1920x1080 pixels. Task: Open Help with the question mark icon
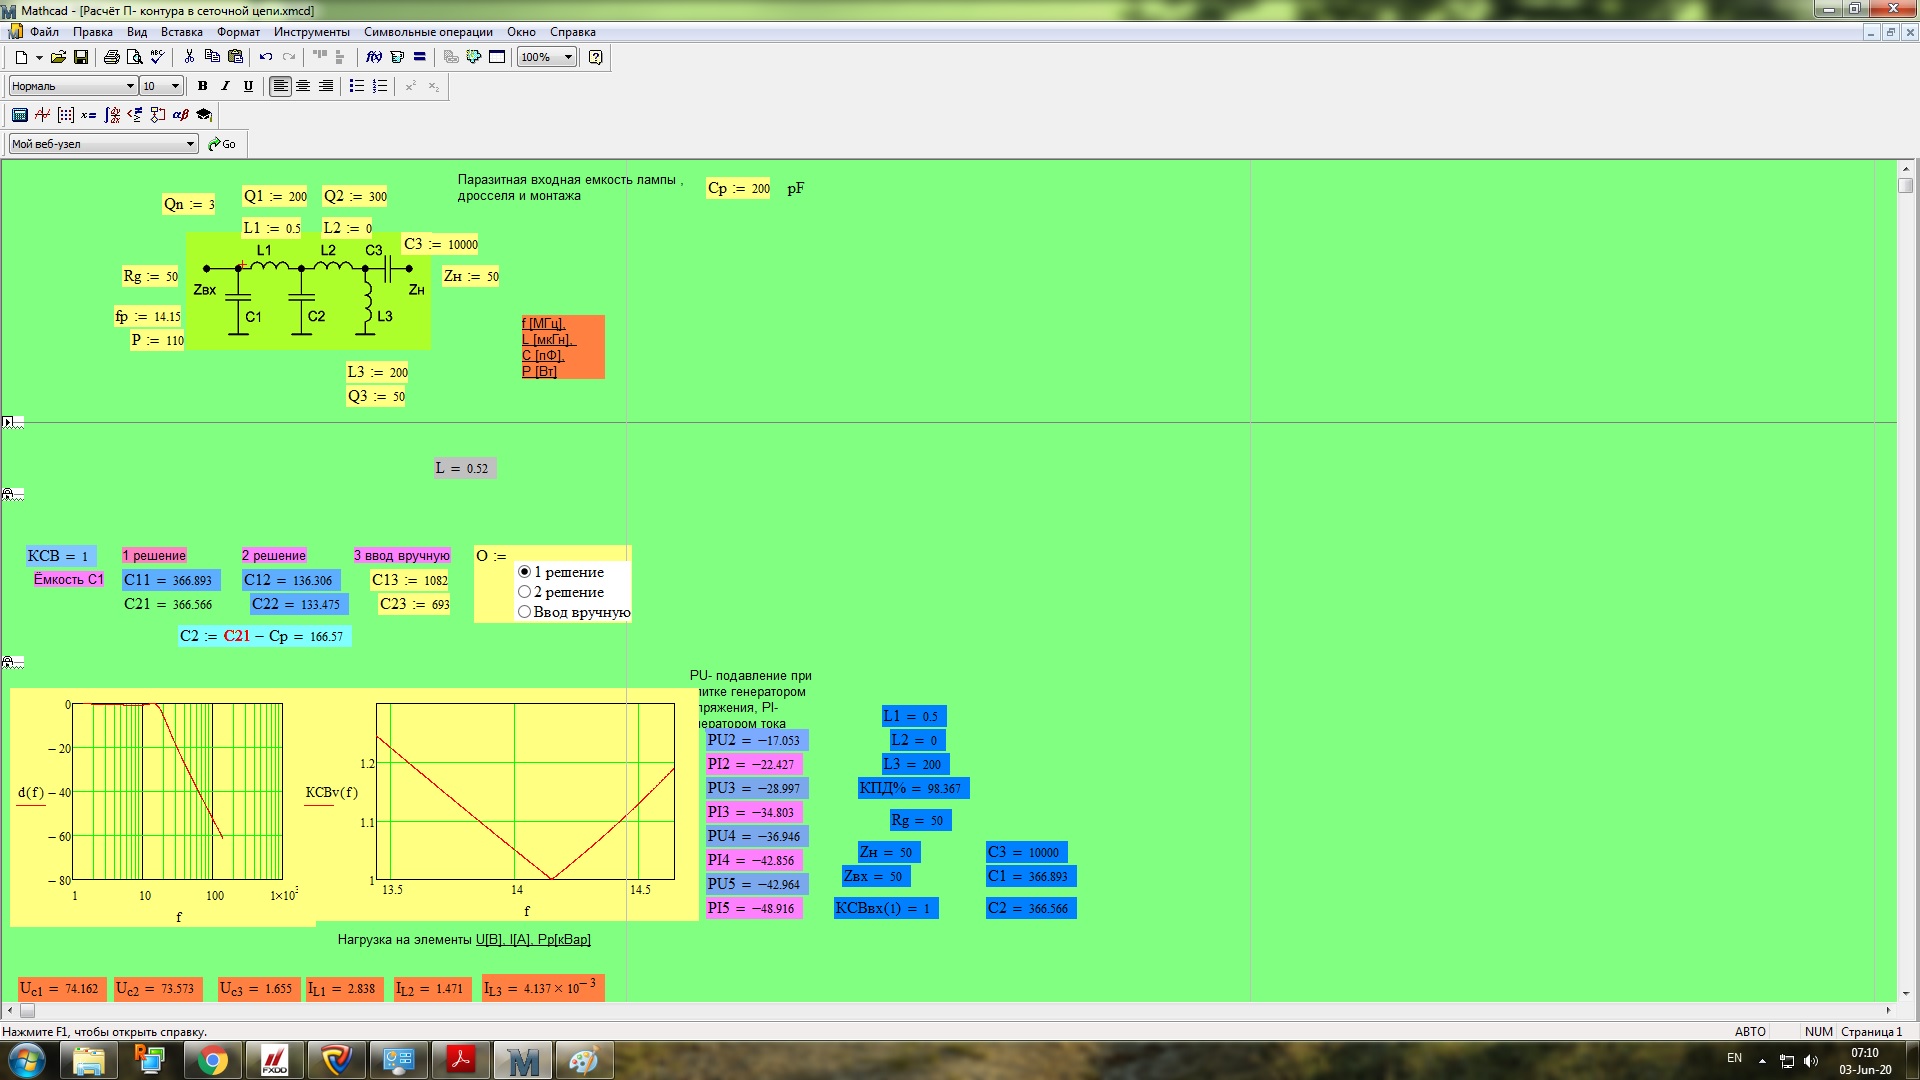[x=596, y=57]
